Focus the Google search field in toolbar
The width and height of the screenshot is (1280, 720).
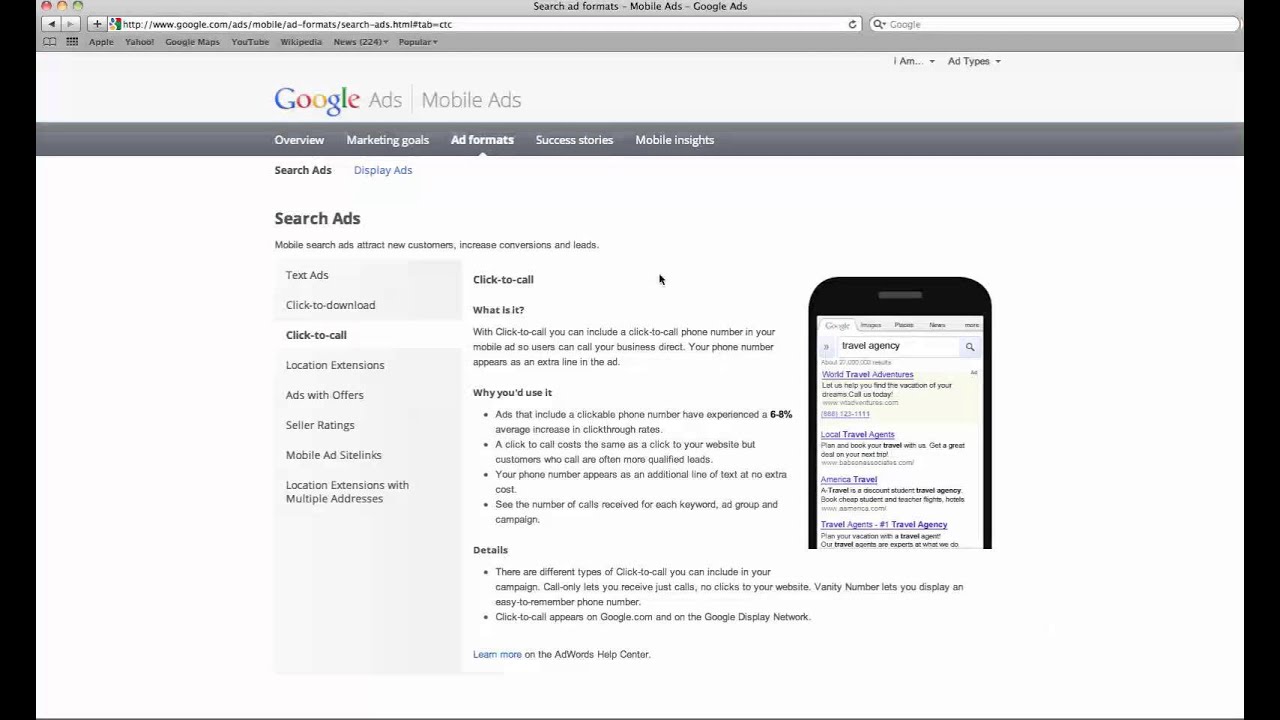click(x=1053, y=24)
